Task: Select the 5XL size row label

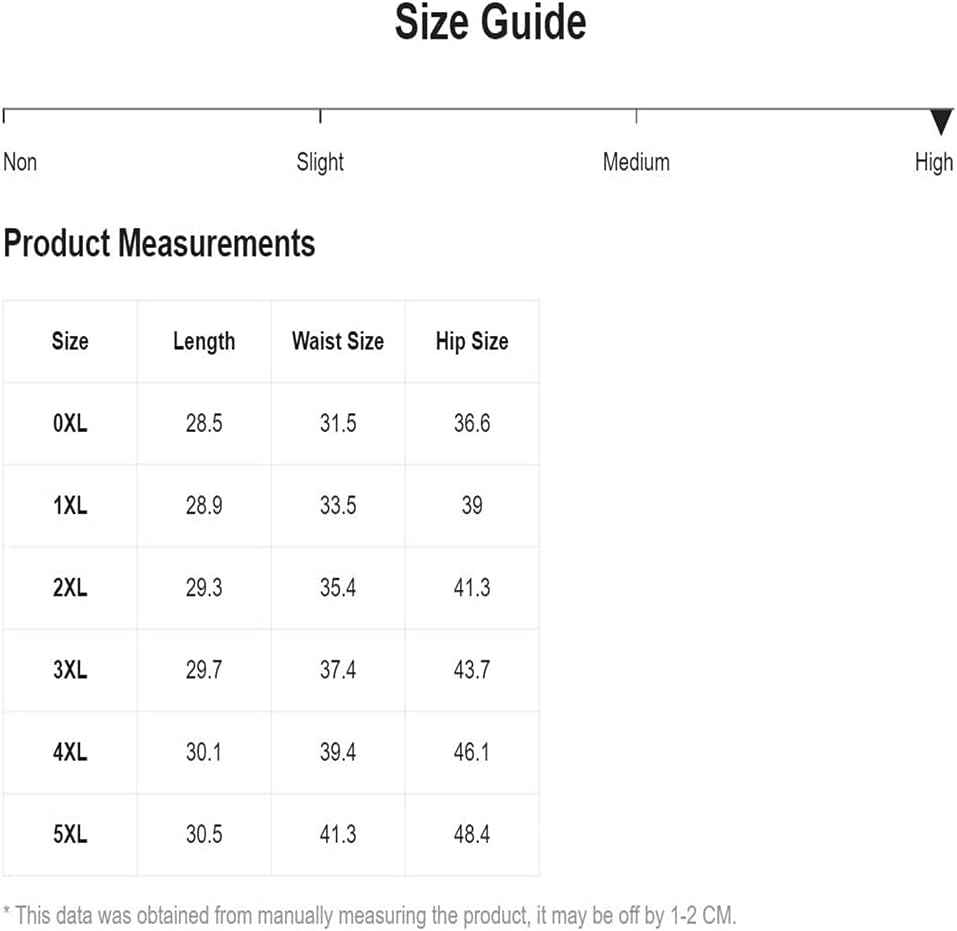Action: pyautogui.click(x=70, y=834)
